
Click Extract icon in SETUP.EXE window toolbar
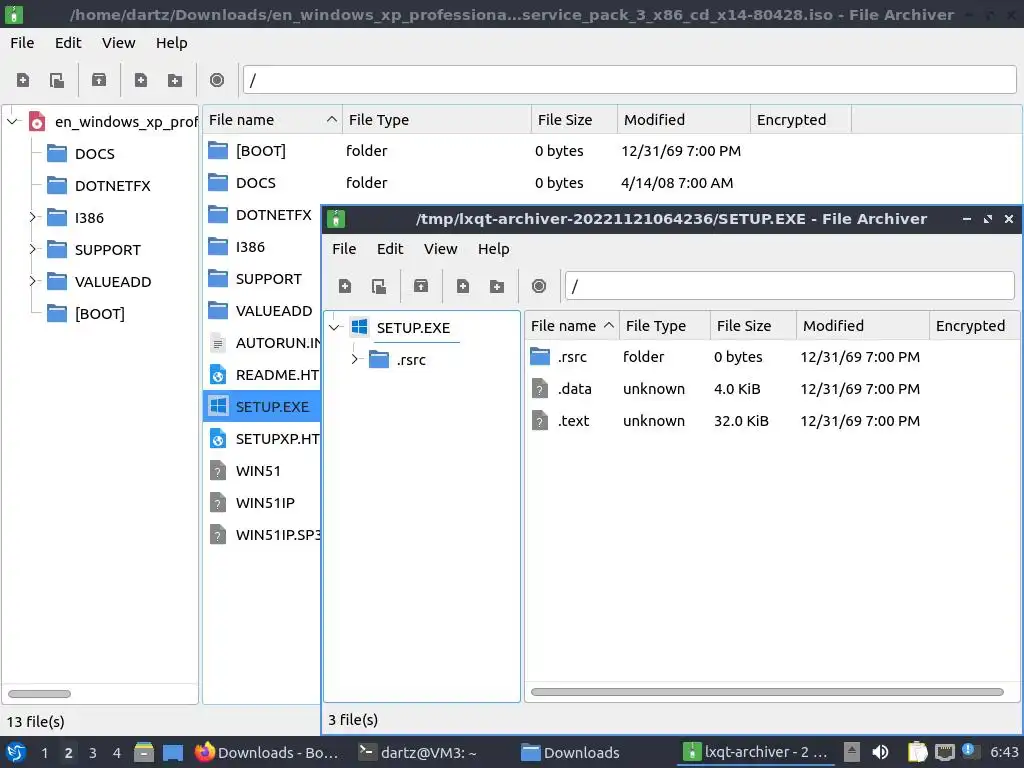(421, 286)
